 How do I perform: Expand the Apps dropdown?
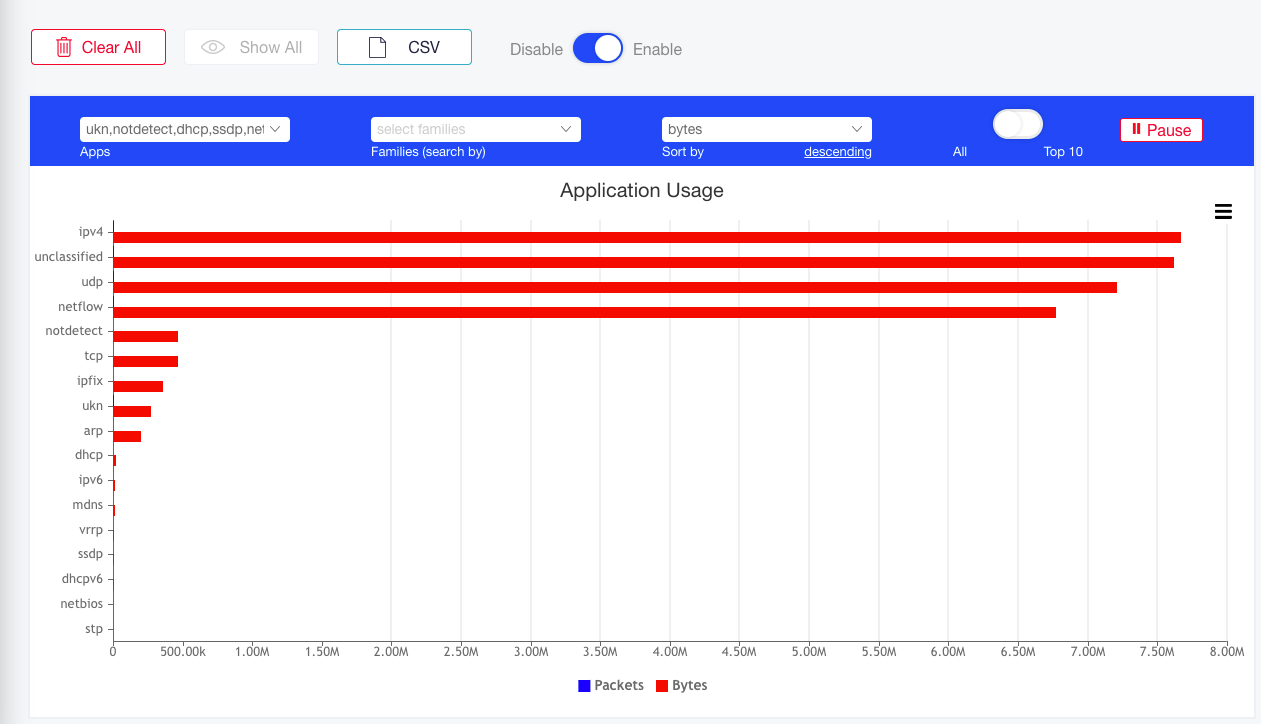pos(185,129)
